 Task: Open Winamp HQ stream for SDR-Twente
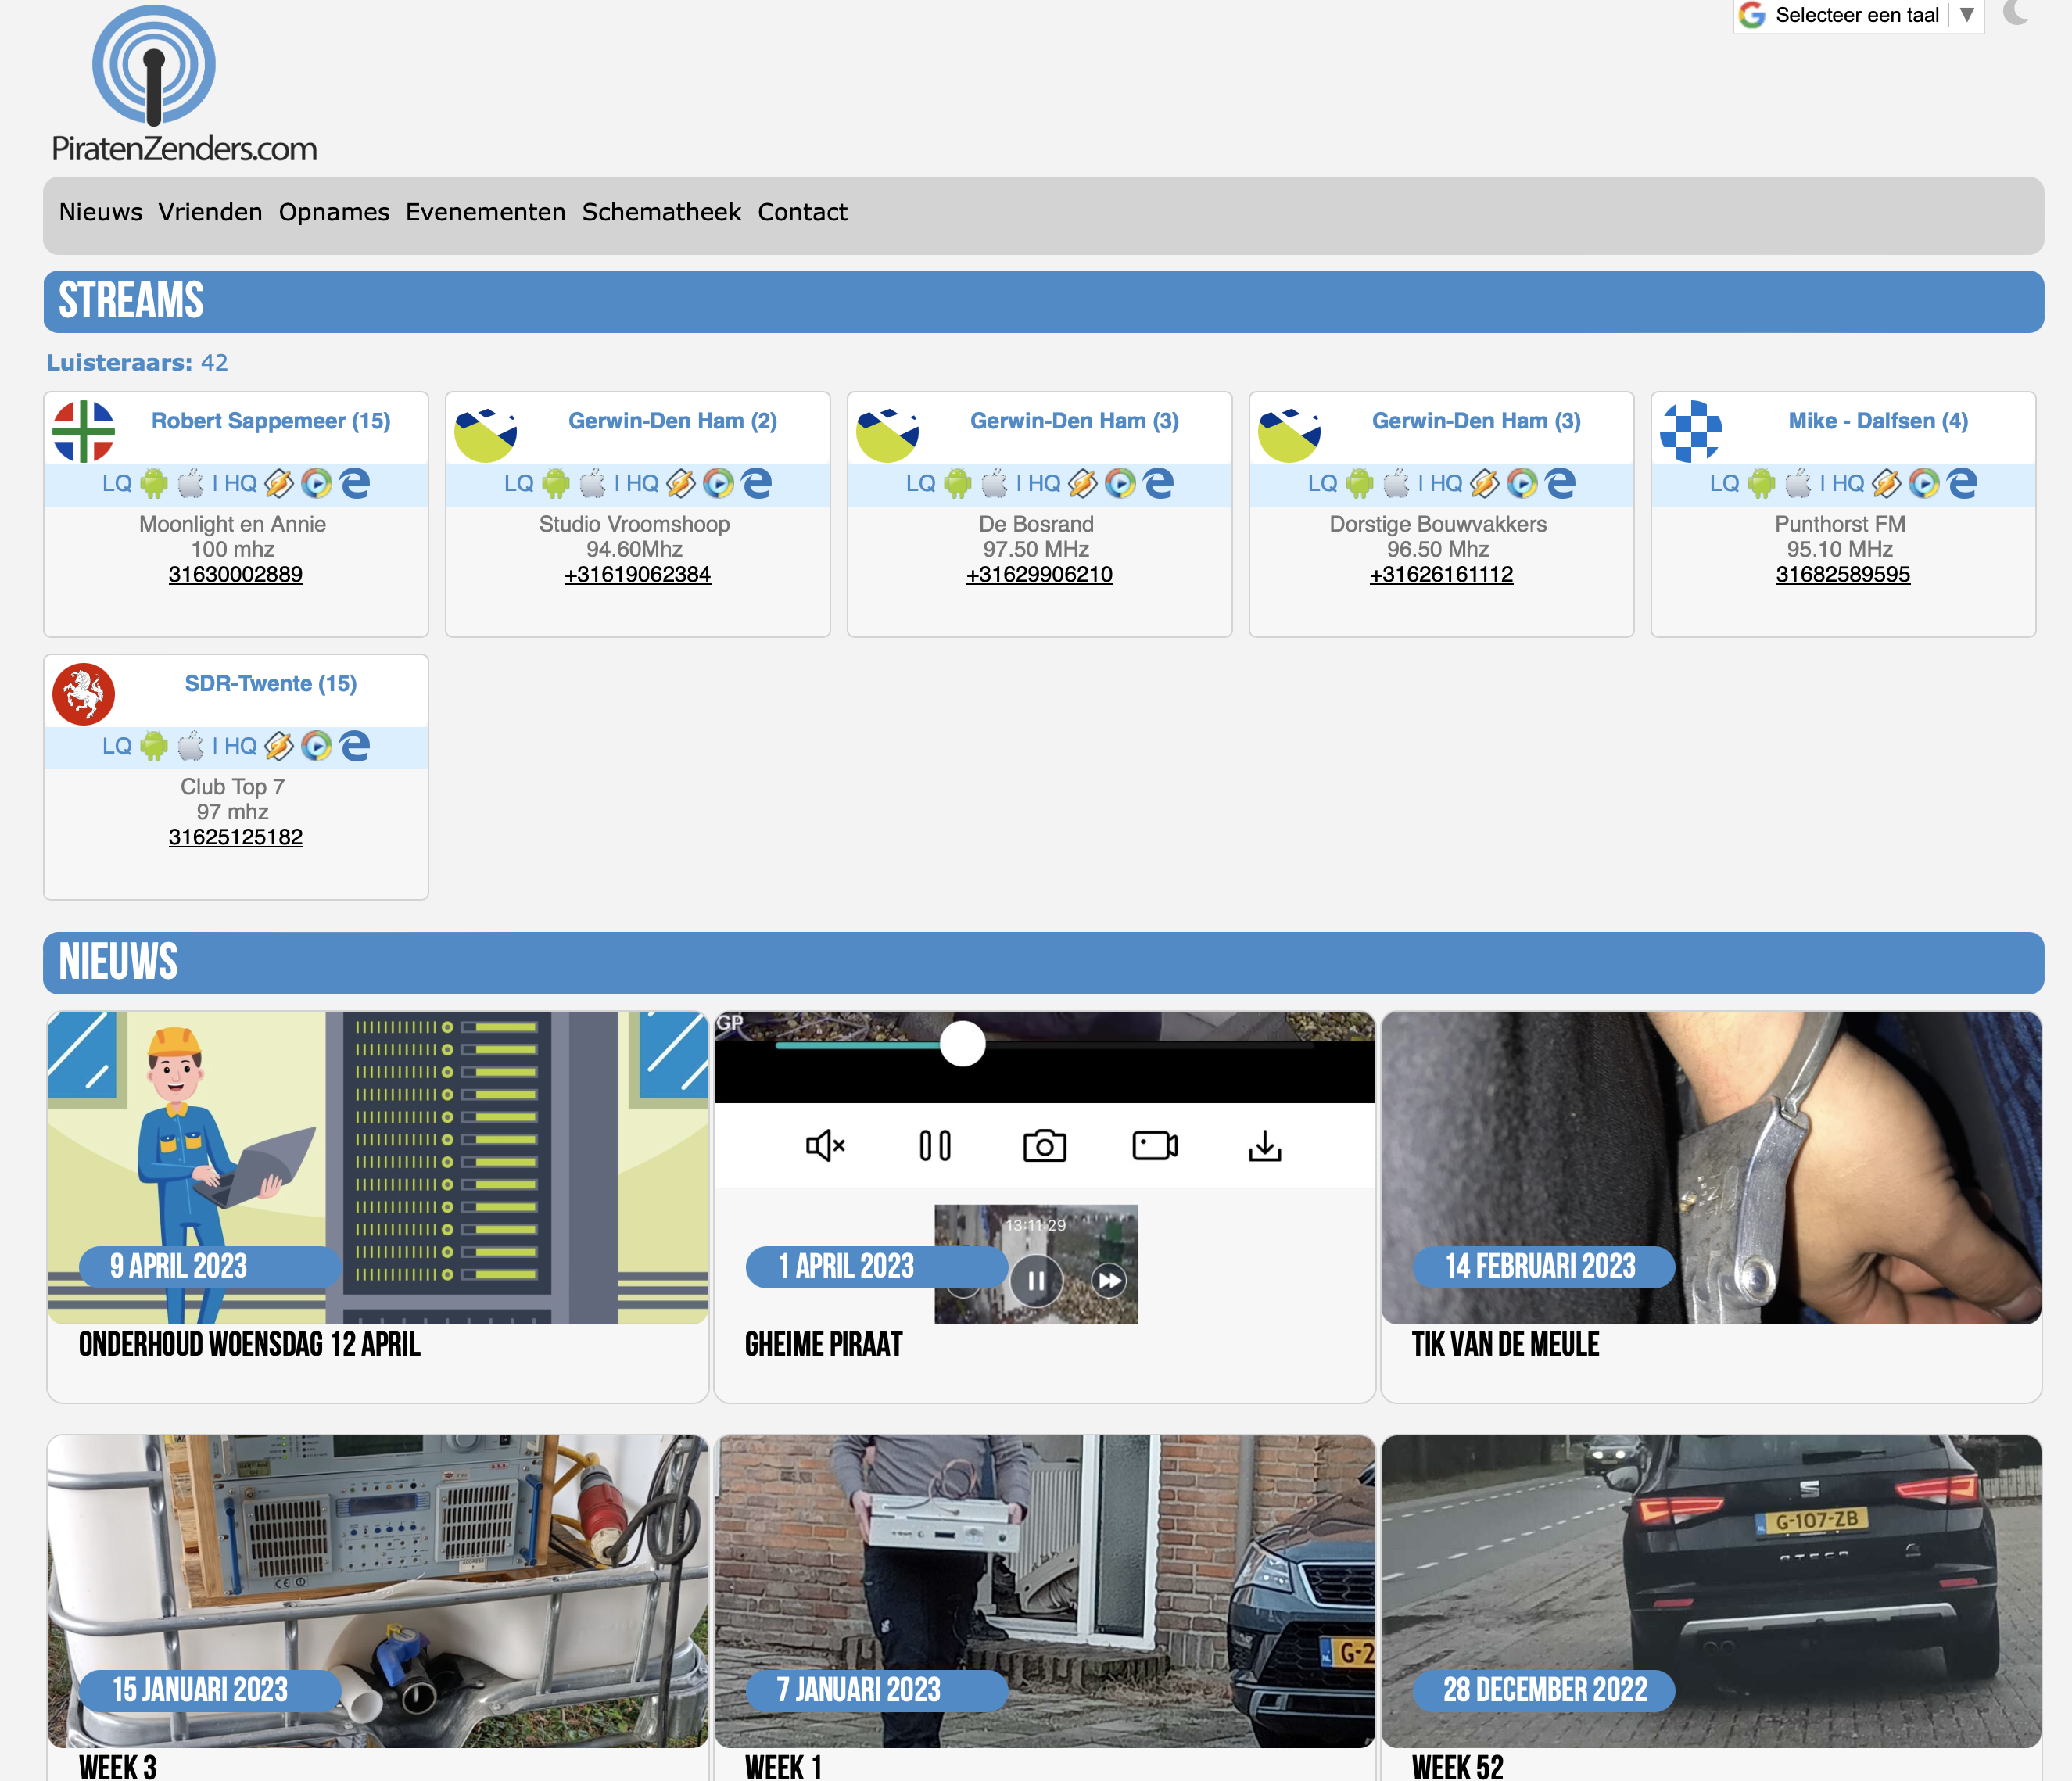(x=278, y=746)
